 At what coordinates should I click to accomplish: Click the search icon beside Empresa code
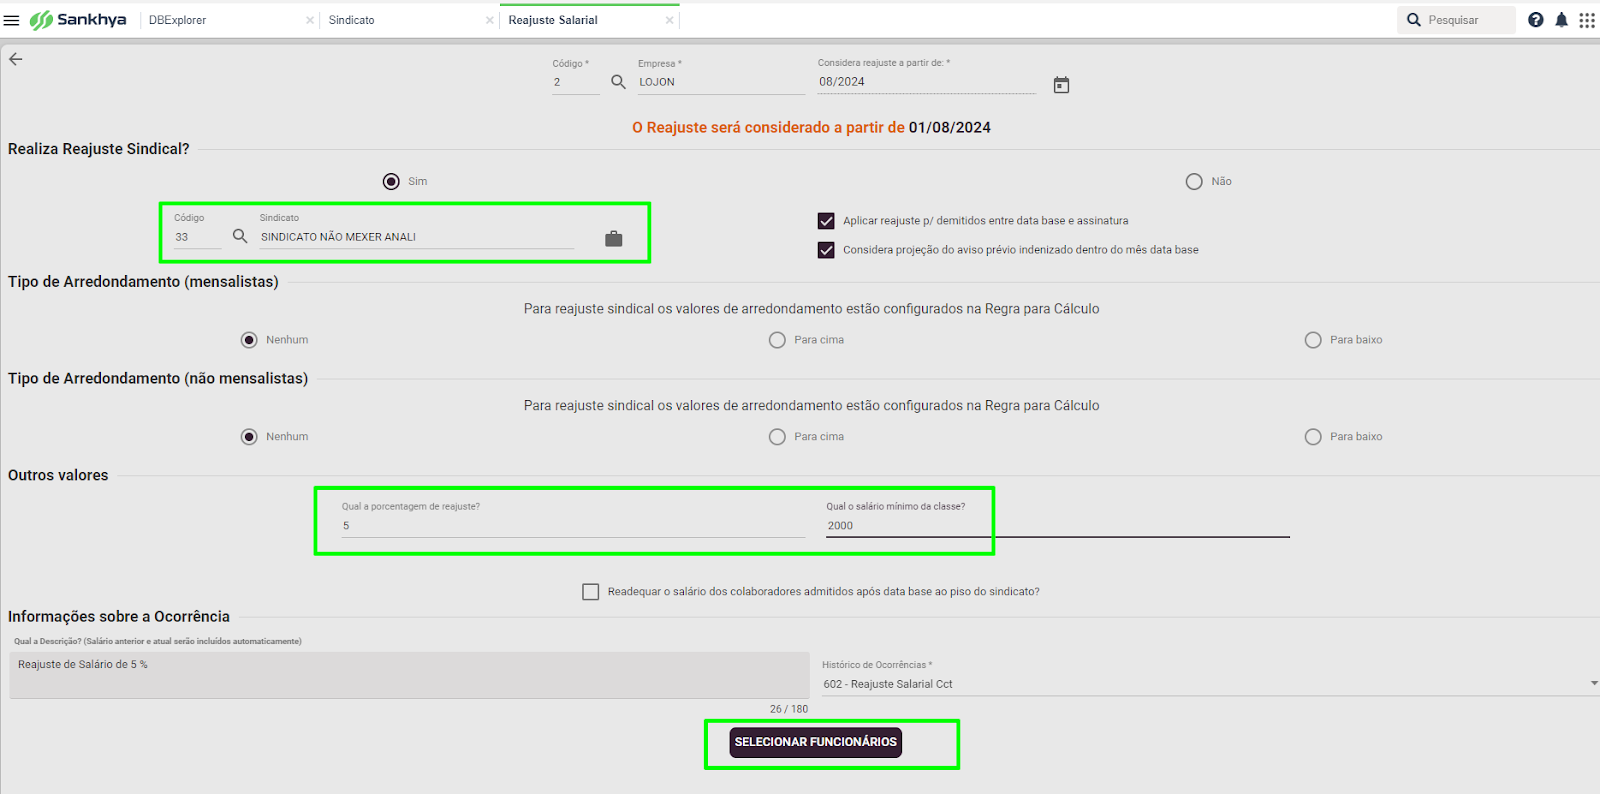pos(618,82)
